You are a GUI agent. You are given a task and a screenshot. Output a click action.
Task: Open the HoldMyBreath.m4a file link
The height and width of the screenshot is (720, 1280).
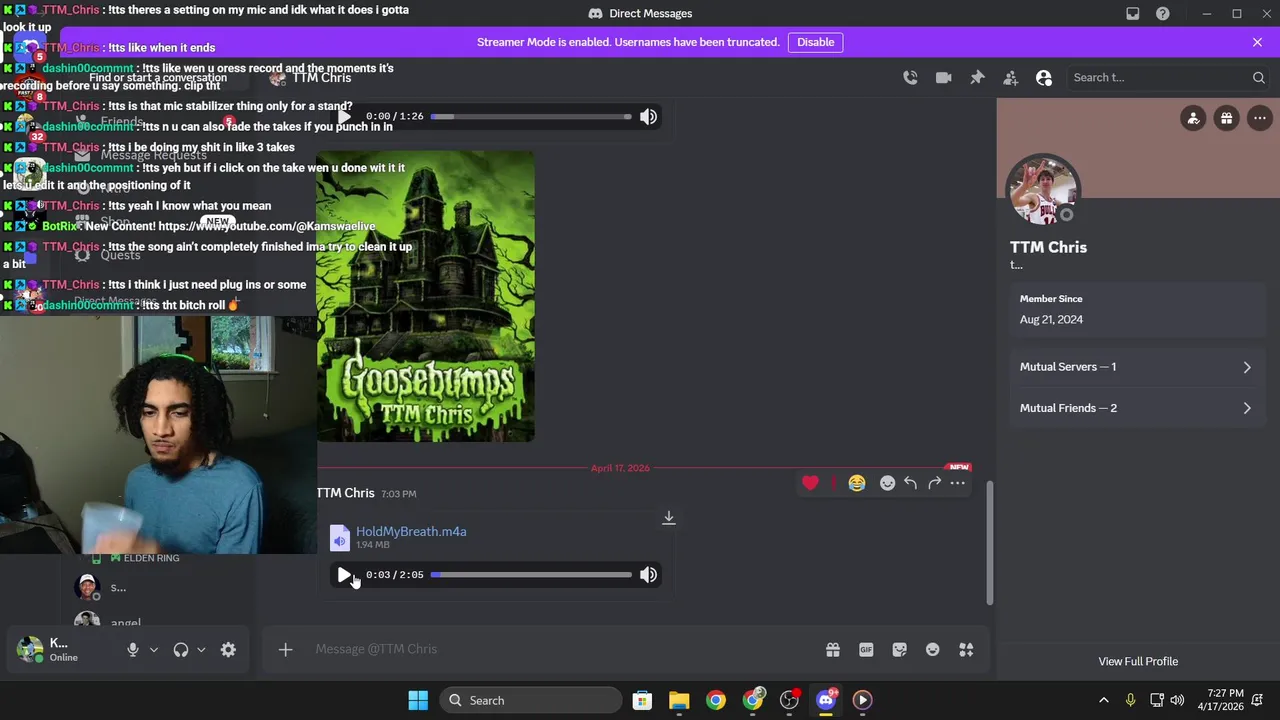click(x=411, y=531)
